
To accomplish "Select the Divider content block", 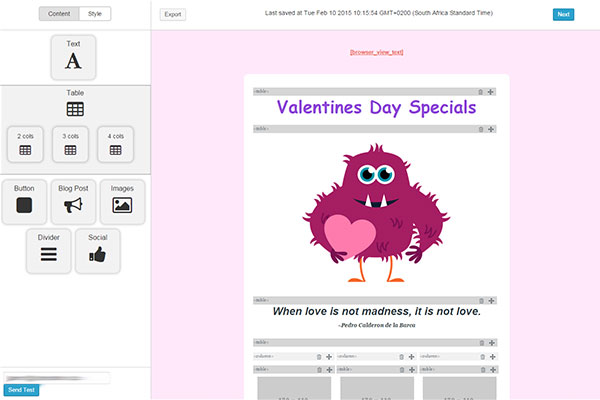I will pos(49,251).
